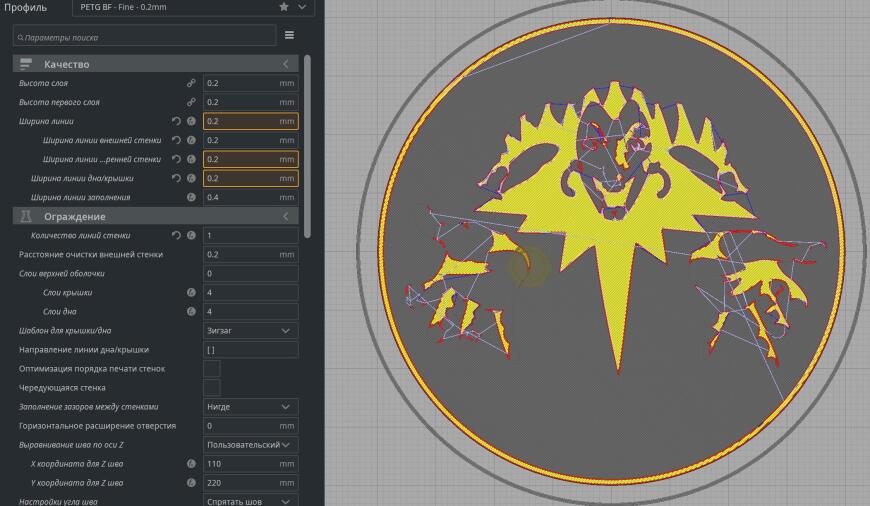The image size is (870, 506).
Task: Edit the Ширина линии value field
Action: tap(250, 121)
